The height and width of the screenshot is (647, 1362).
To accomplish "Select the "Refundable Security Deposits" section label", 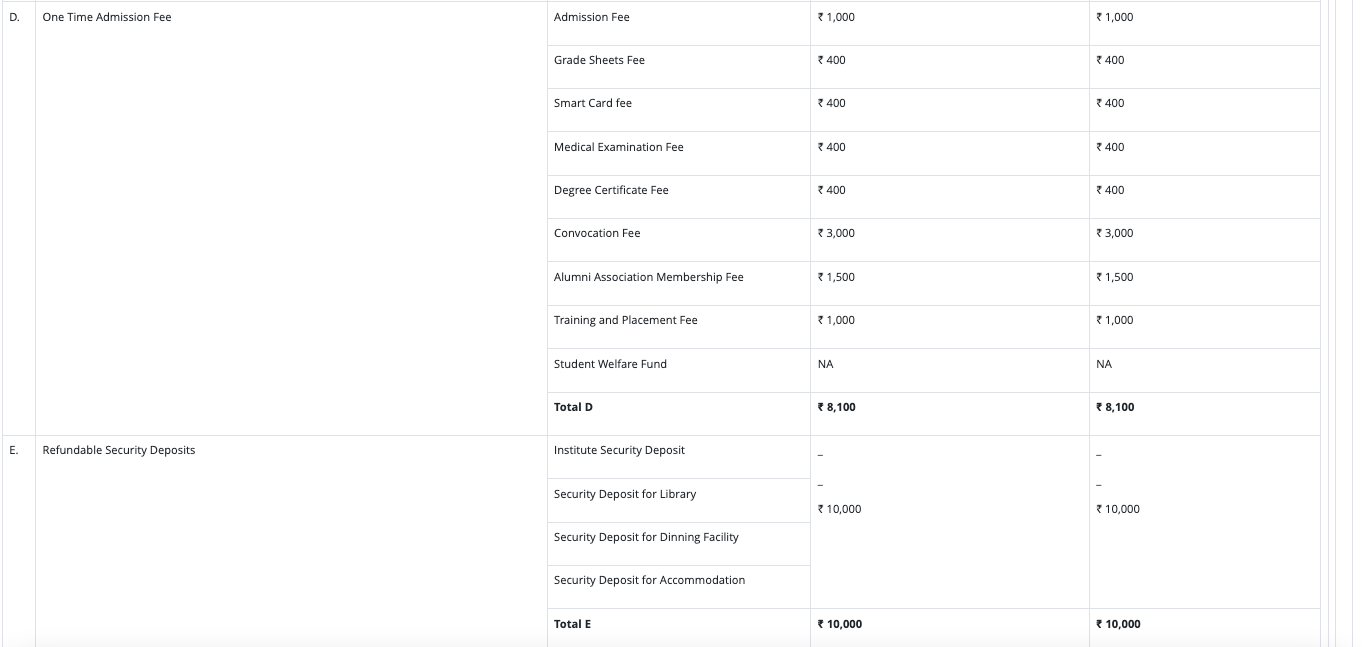I will (x=119, y=450).
